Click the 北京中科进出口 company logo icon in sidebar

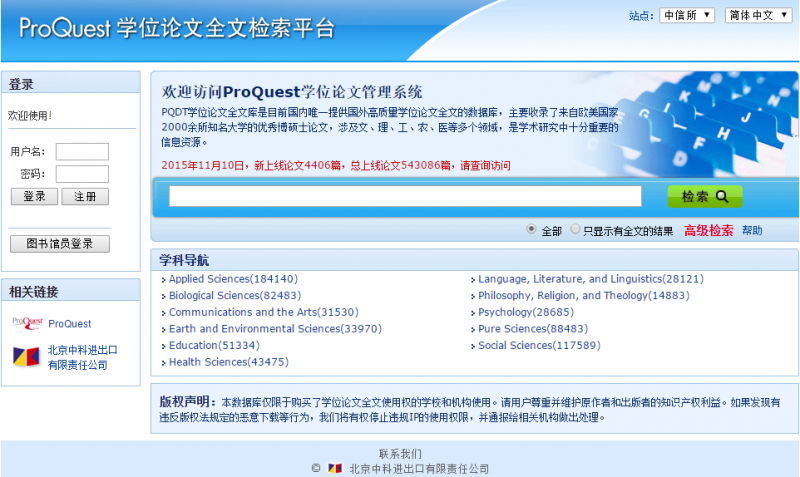tap(26, 357)
